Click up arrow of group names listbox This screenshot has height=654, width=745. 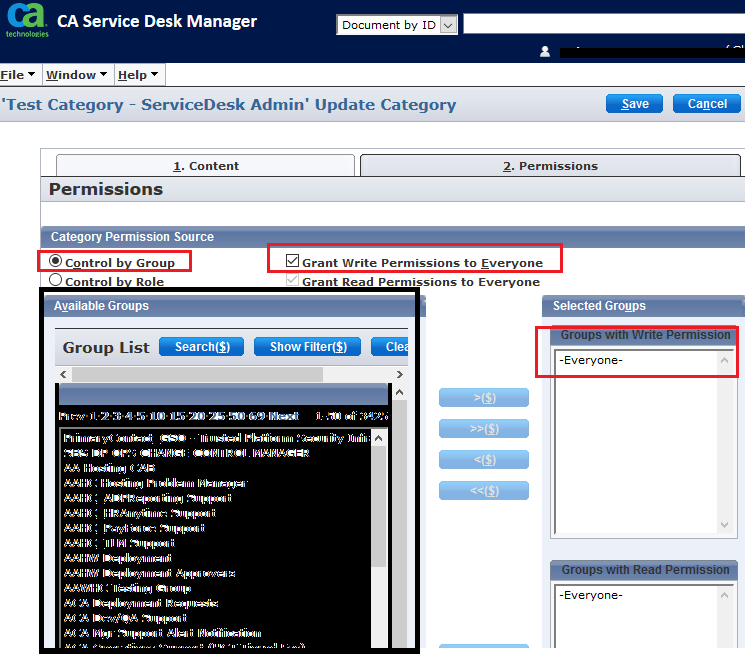tap(379, 438)
